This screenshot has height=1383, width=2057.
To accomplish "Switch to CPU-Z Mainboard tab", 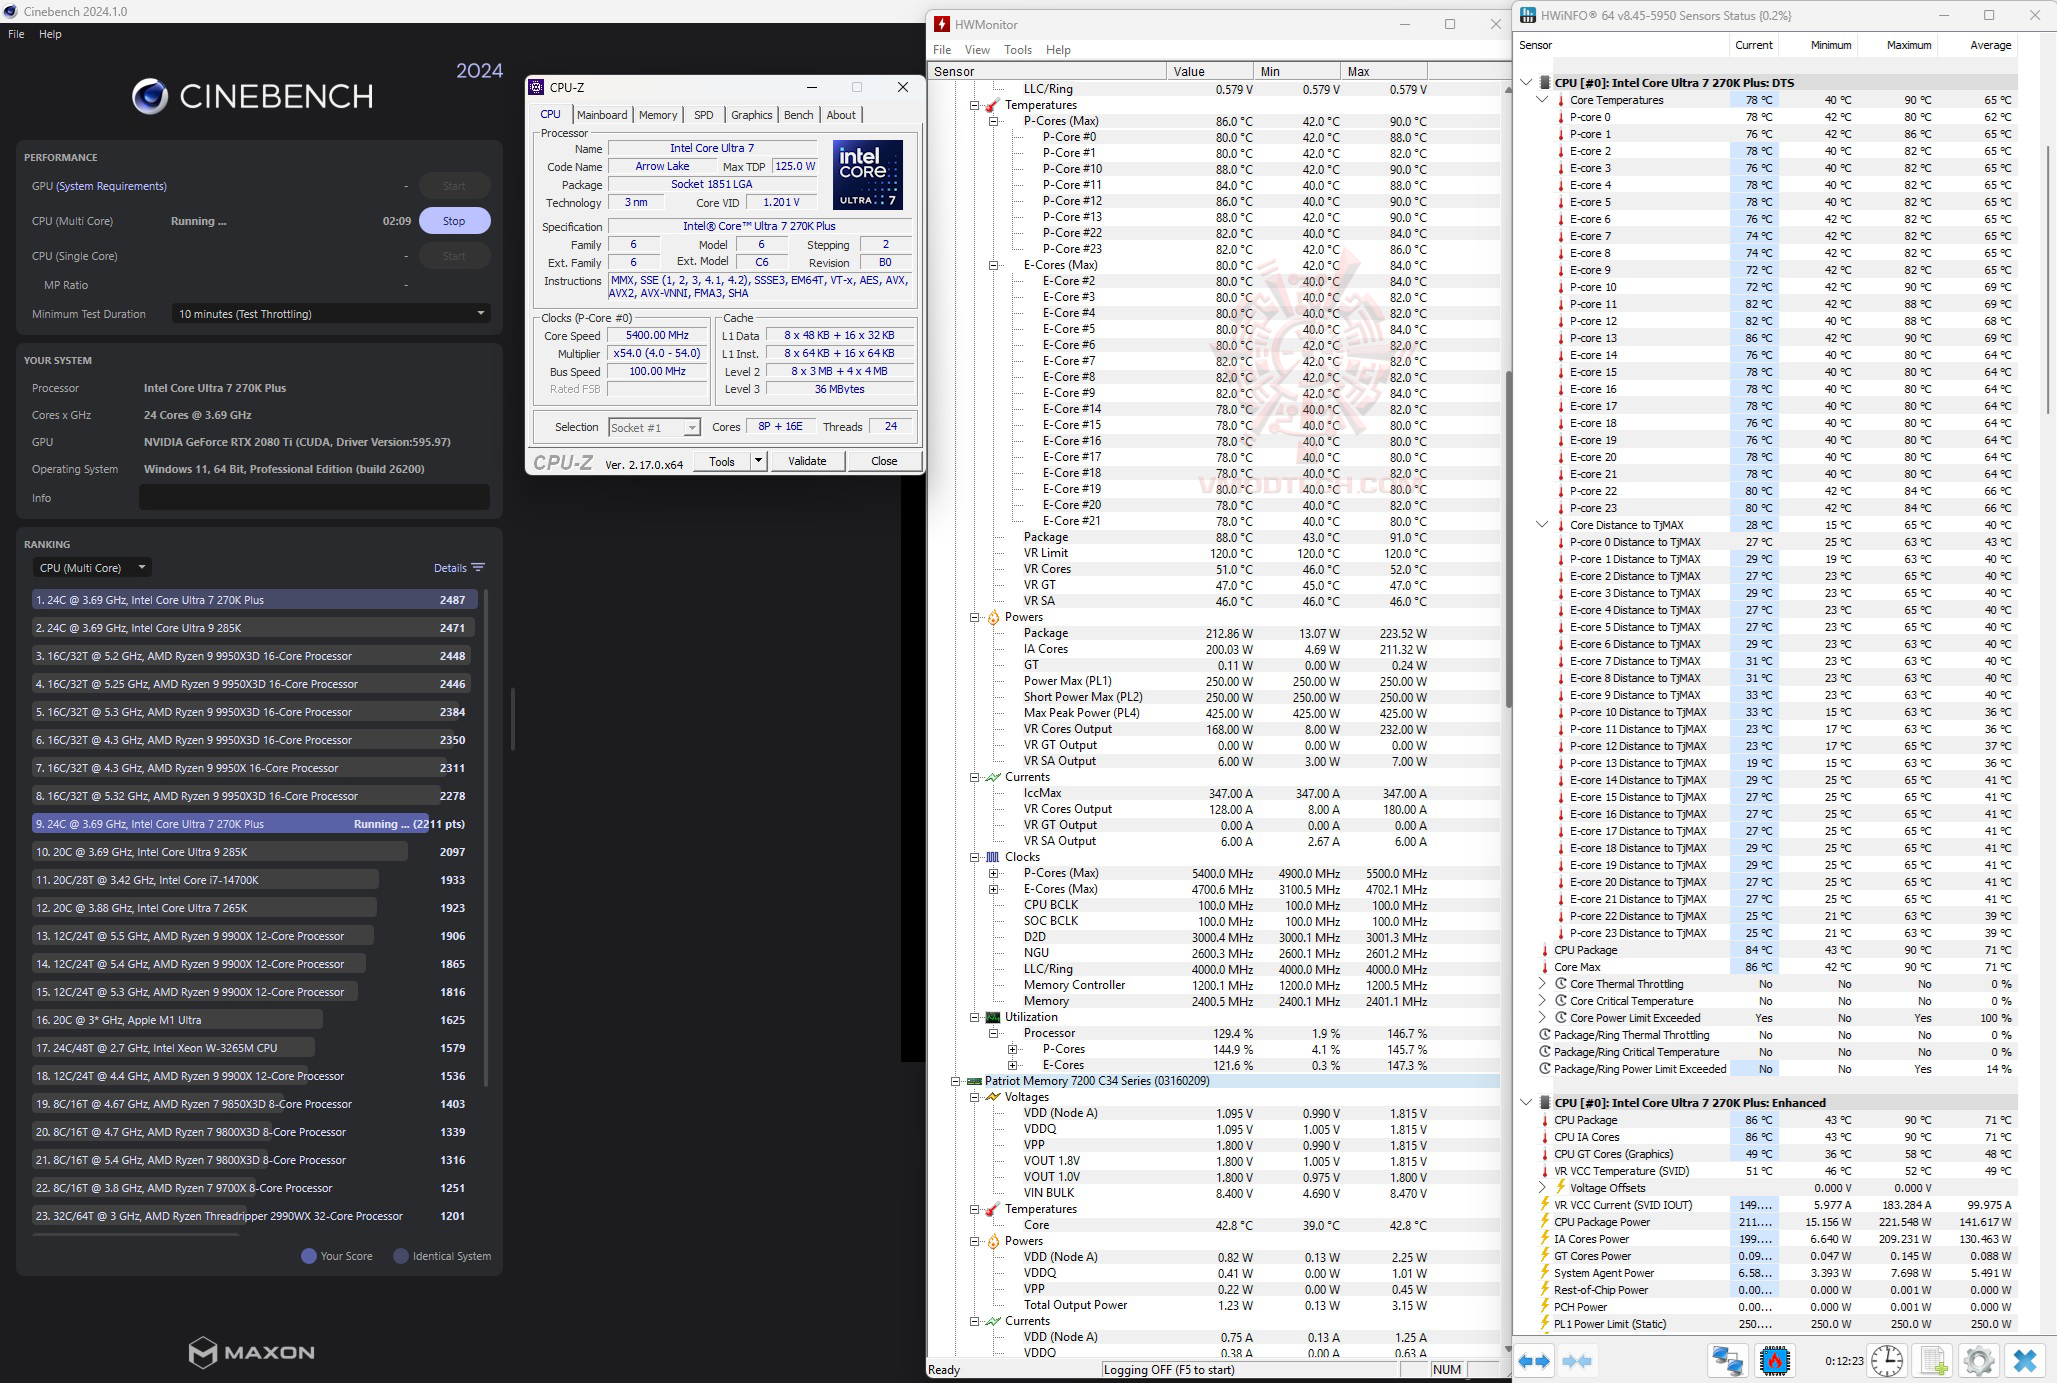I will tap(602, 115).
